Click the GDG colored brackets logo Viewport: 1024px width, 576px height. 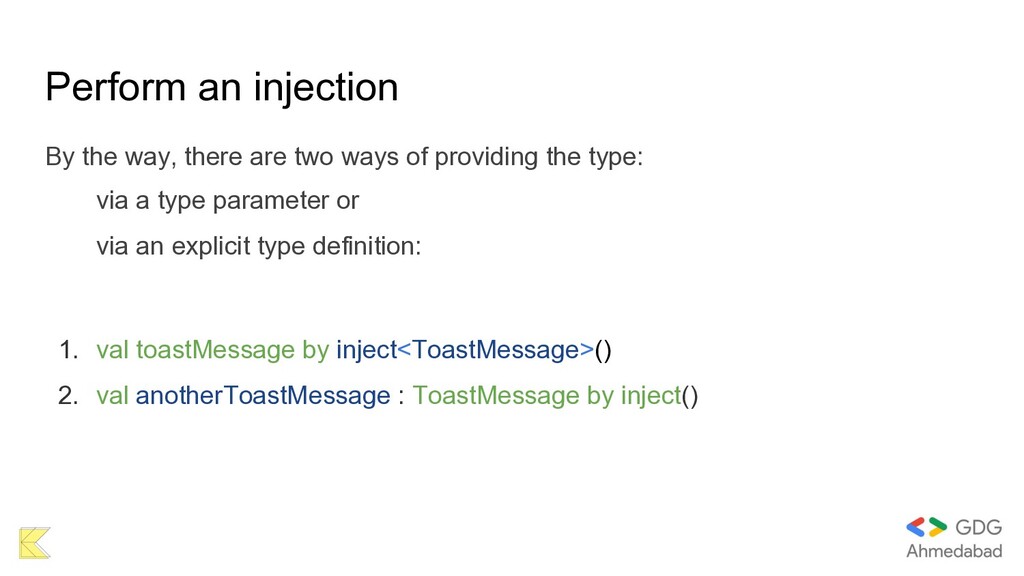point(926,526)
